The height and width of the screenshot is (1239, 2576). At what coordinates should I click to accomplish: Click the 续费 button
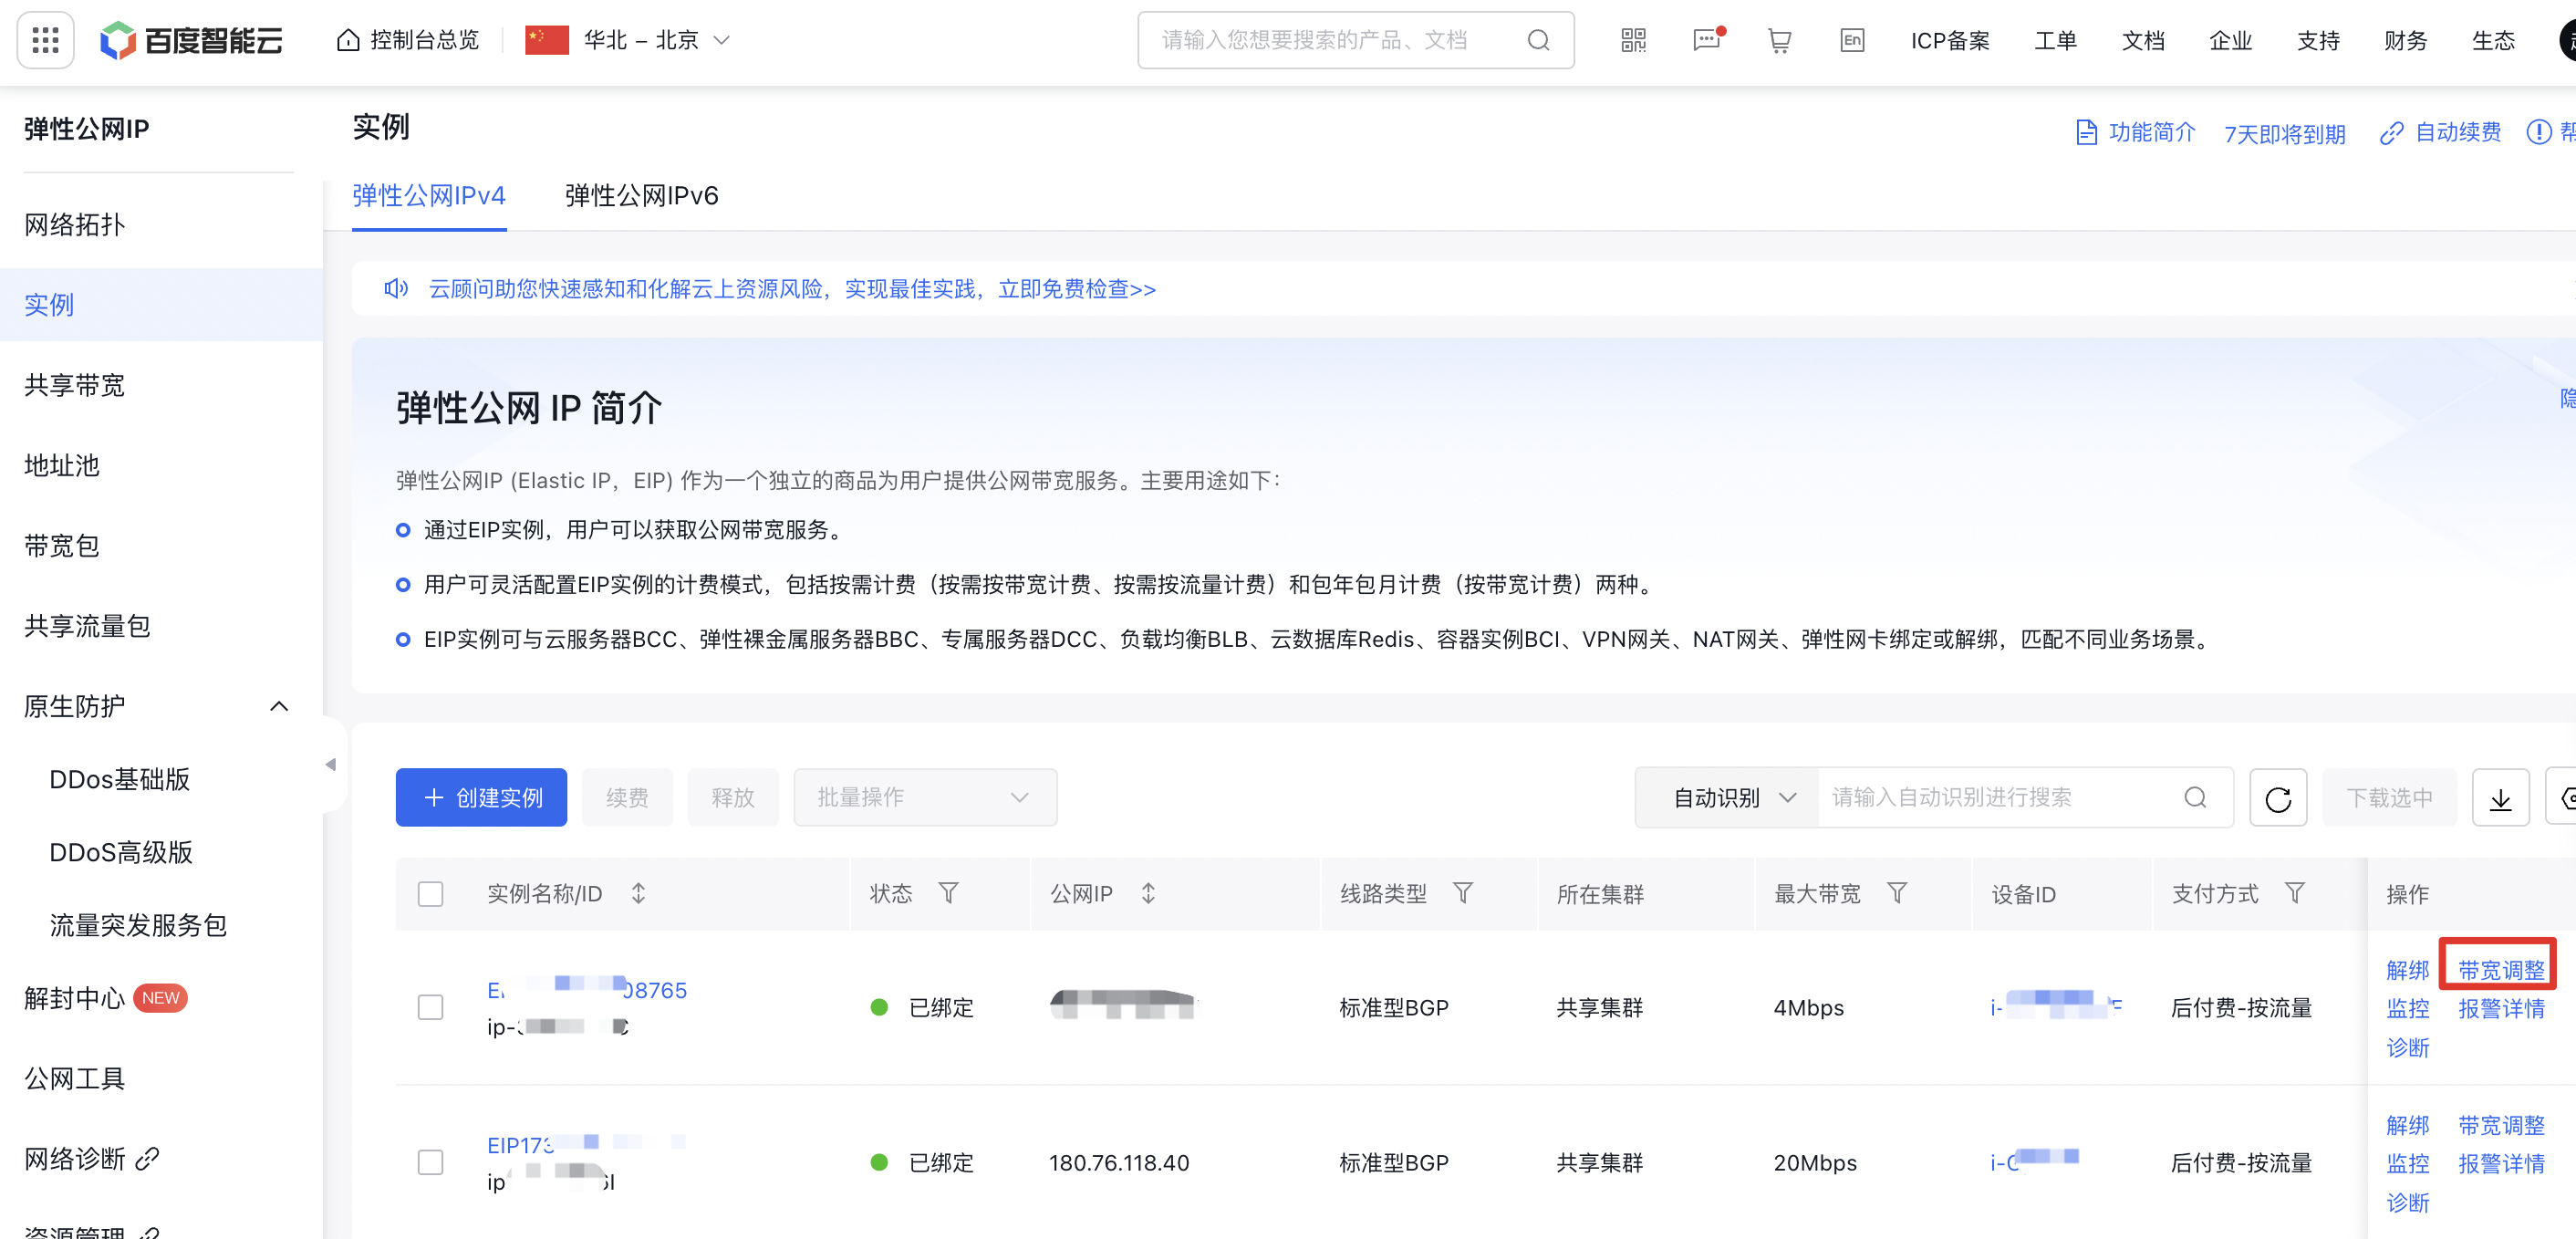627,798
